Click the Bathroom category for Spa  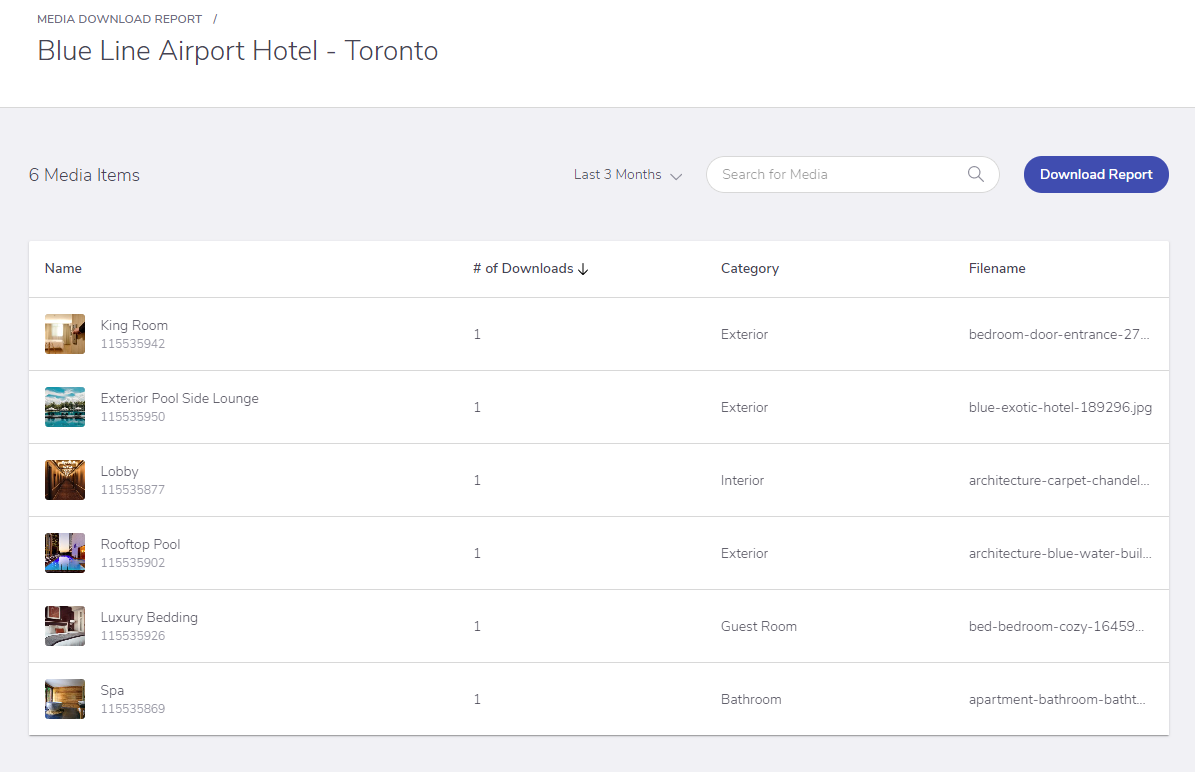pos(751,700)
